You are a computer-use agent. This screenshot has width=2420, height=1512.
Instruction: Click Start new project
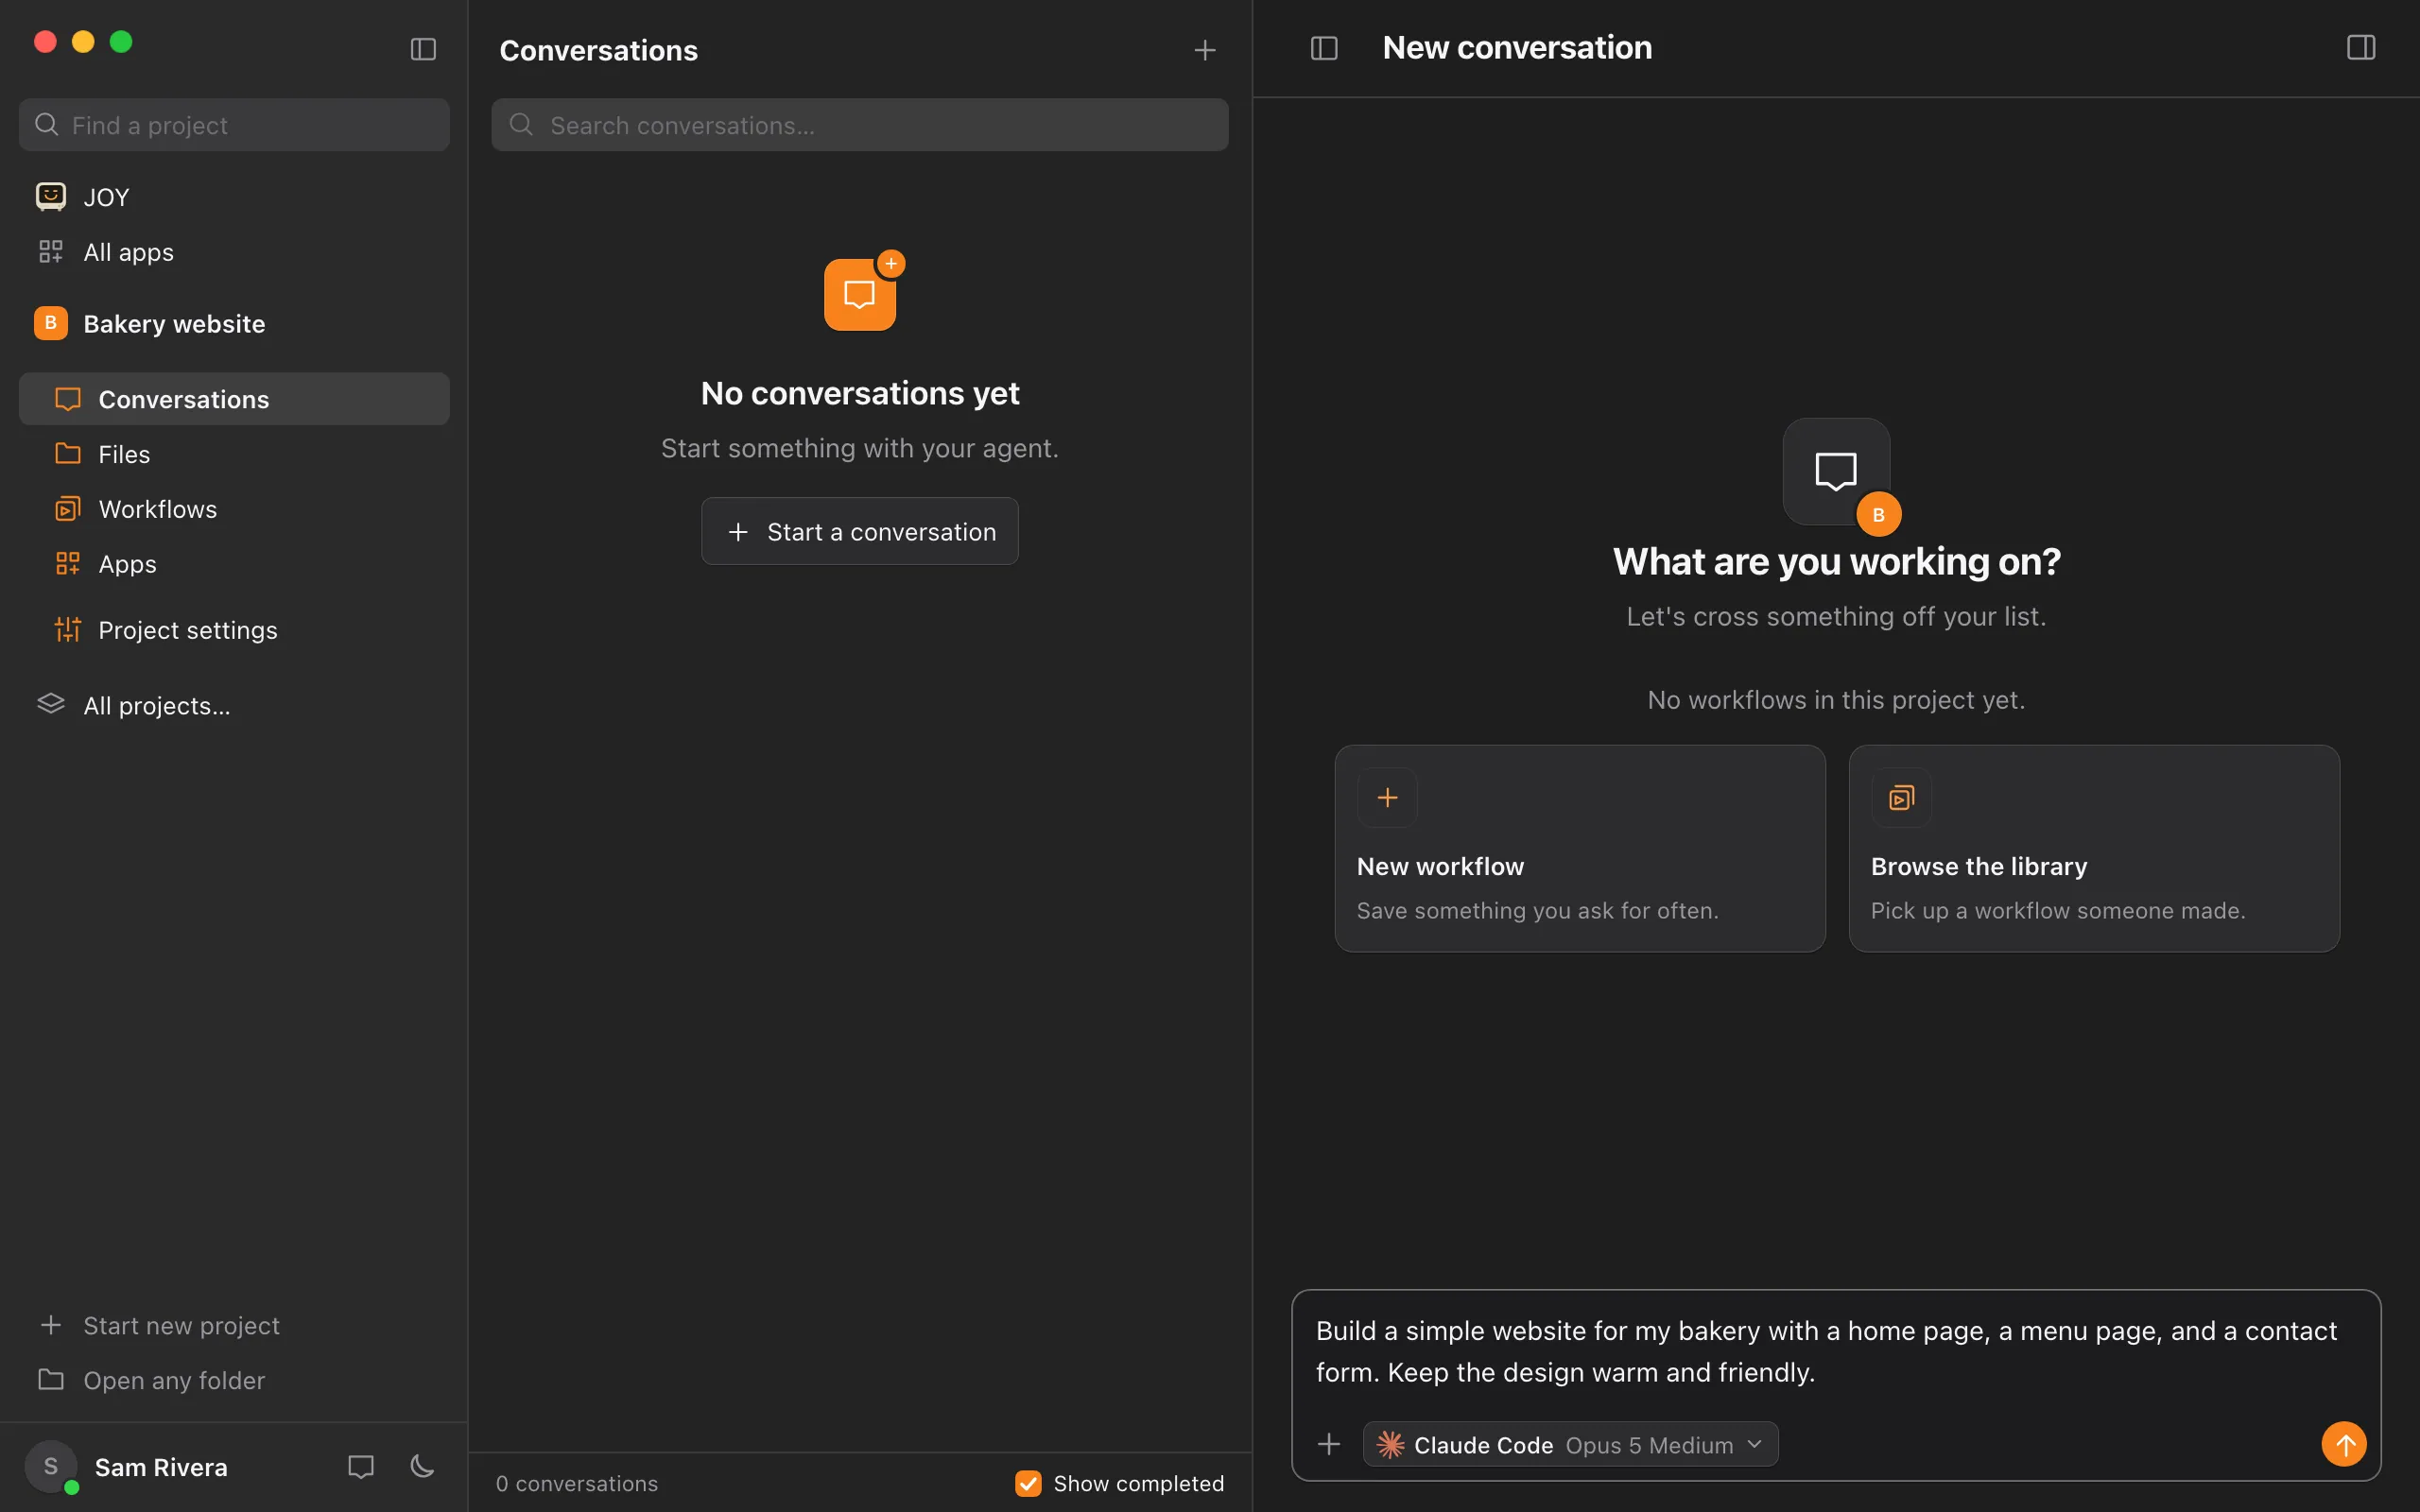[234, 1325]
